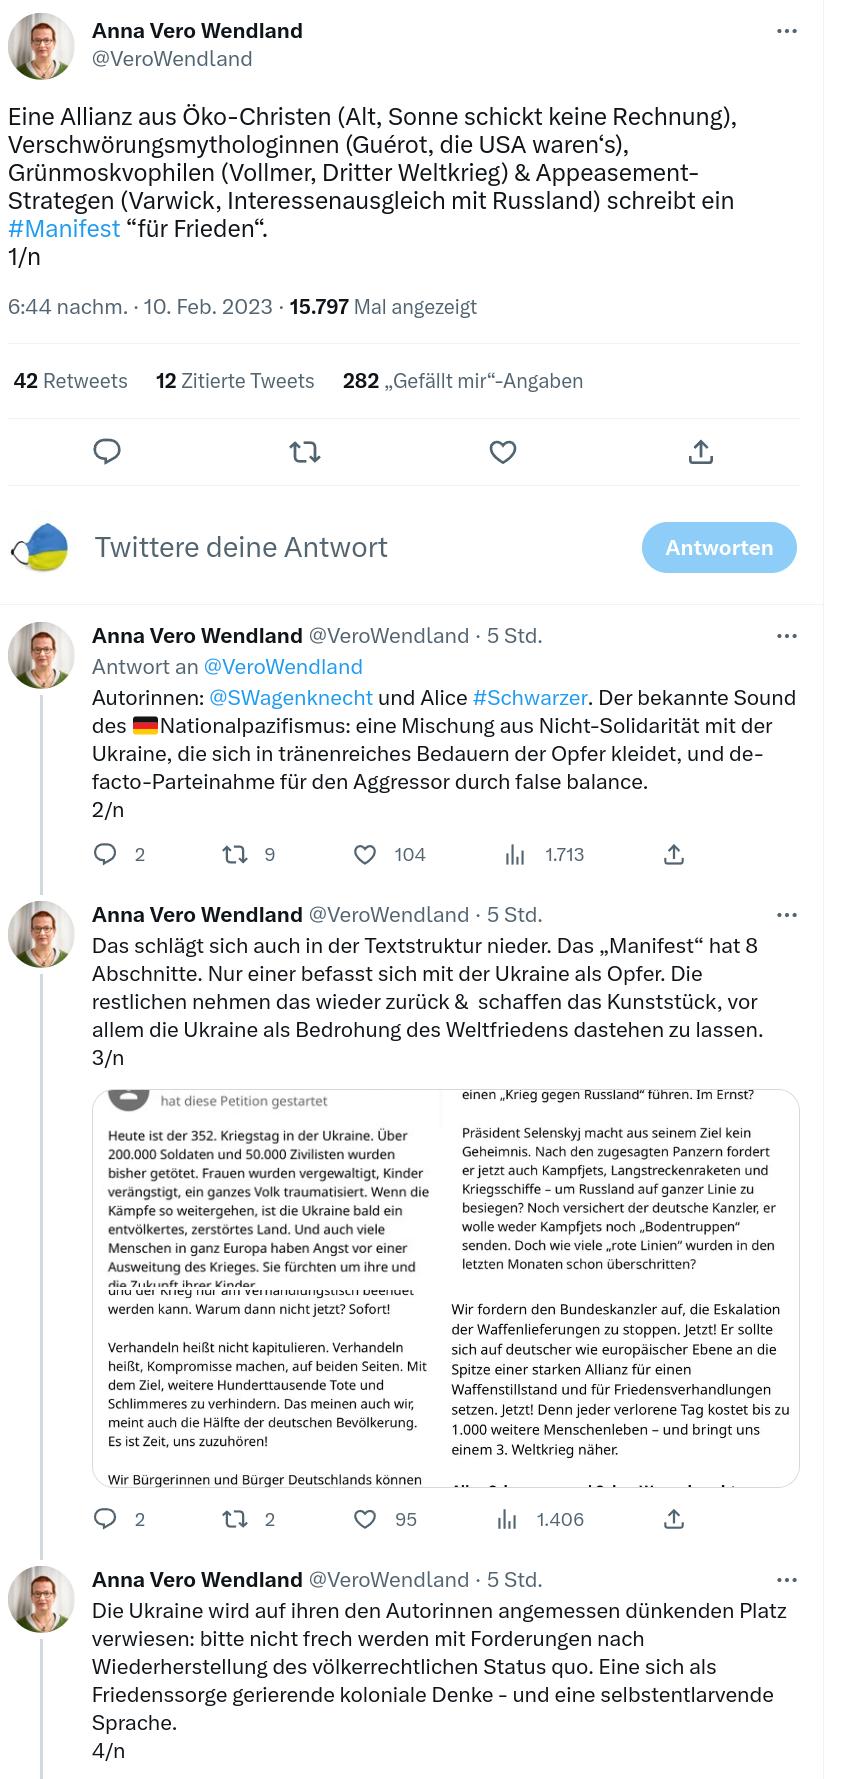This screenshot has width=841, height=1779.
Task: Reply to tweet 2/n via its comment bubble
Action: (x=106, y=854)
